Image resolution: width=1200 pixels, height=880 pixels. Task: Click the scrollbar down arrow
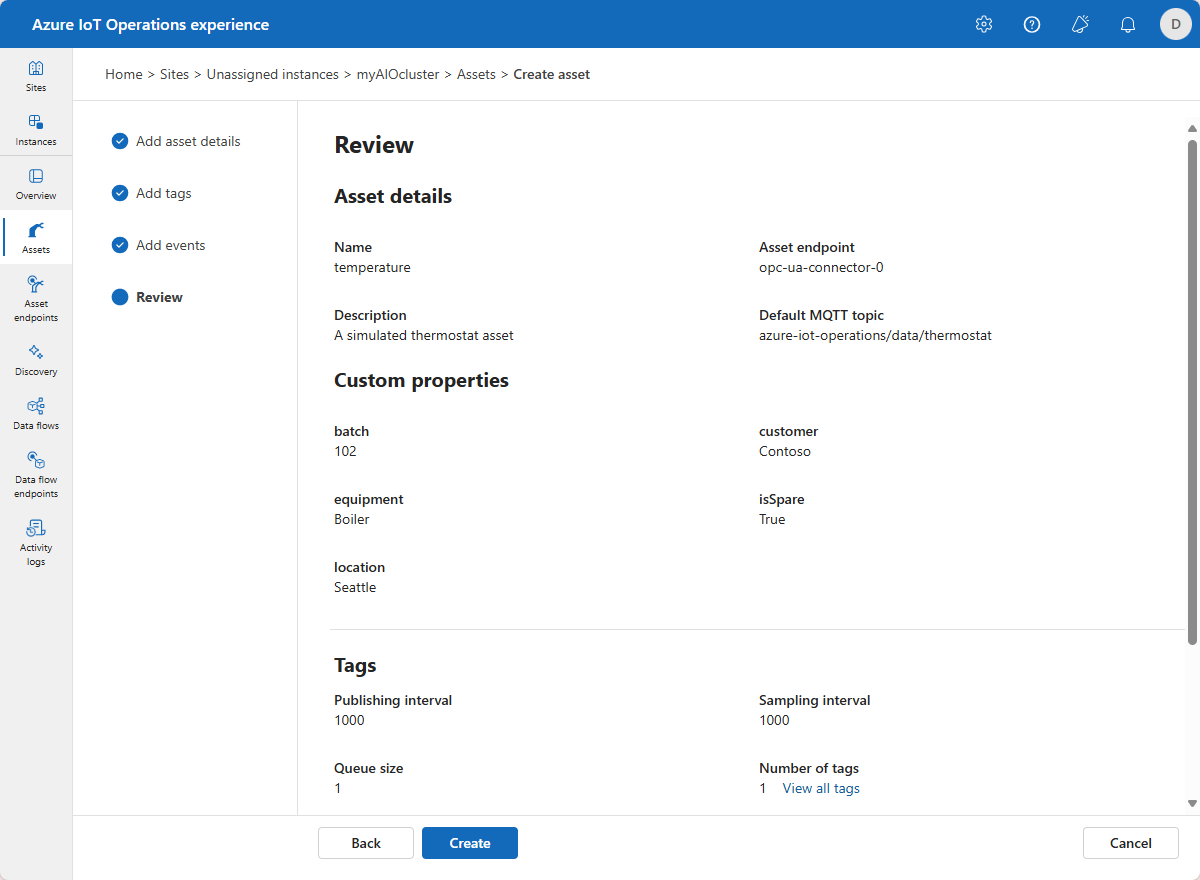point(1192,803)
